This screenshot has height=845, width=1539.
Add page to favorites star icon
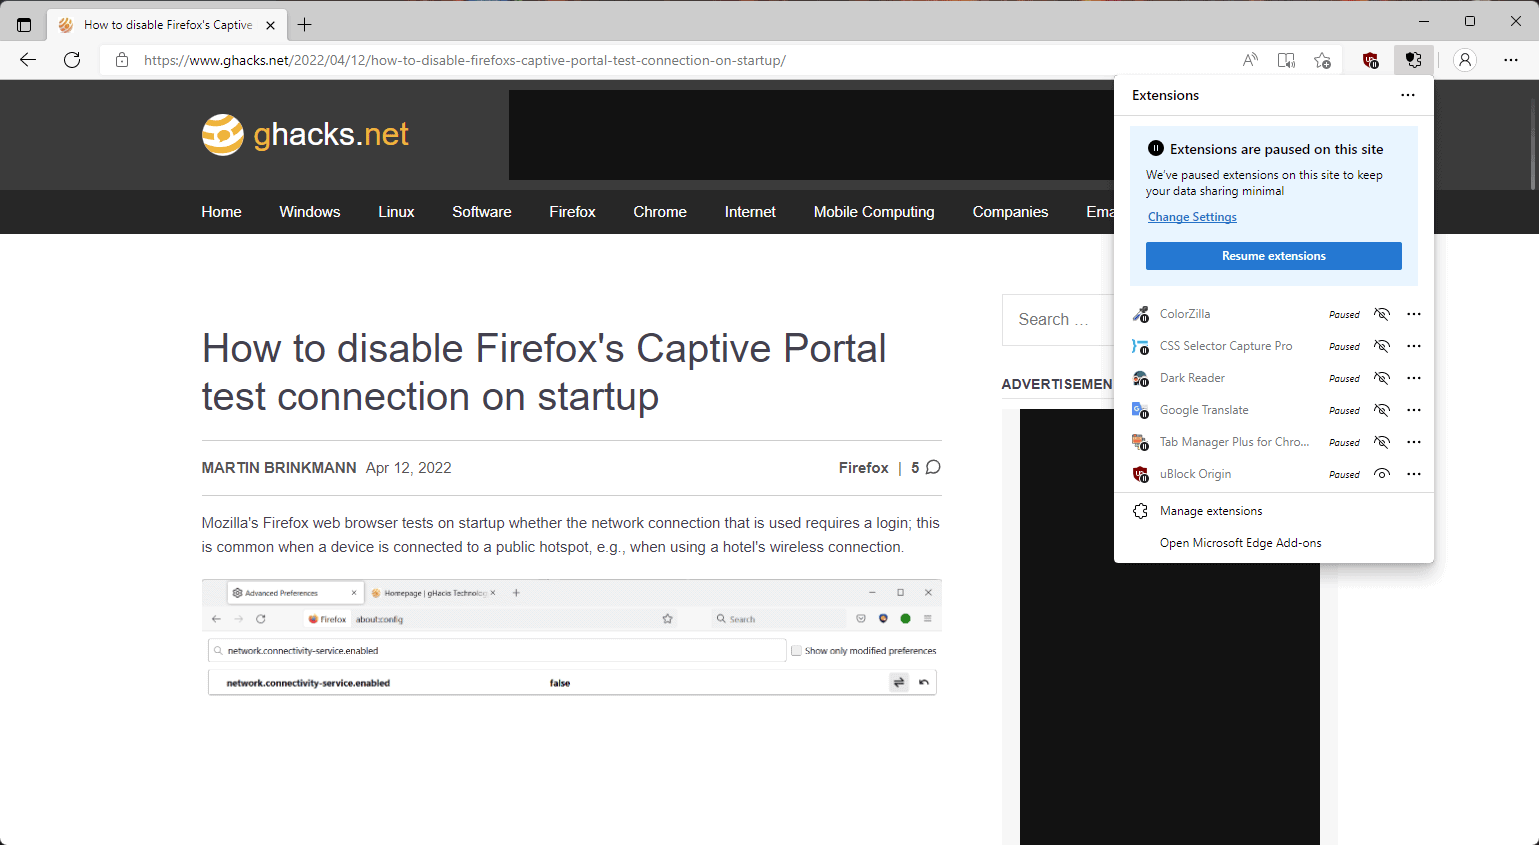tap(1322, 60)
